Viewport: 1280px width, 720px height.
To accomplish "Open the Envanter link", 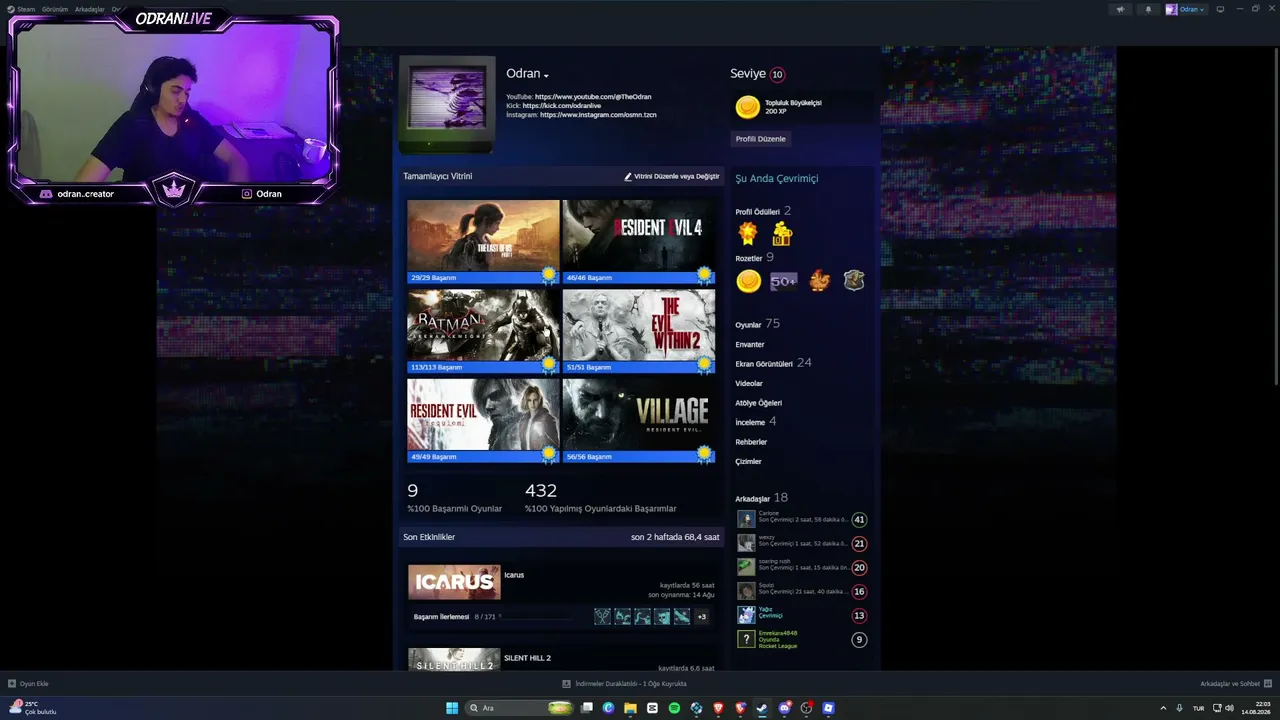I will (750, 345).
